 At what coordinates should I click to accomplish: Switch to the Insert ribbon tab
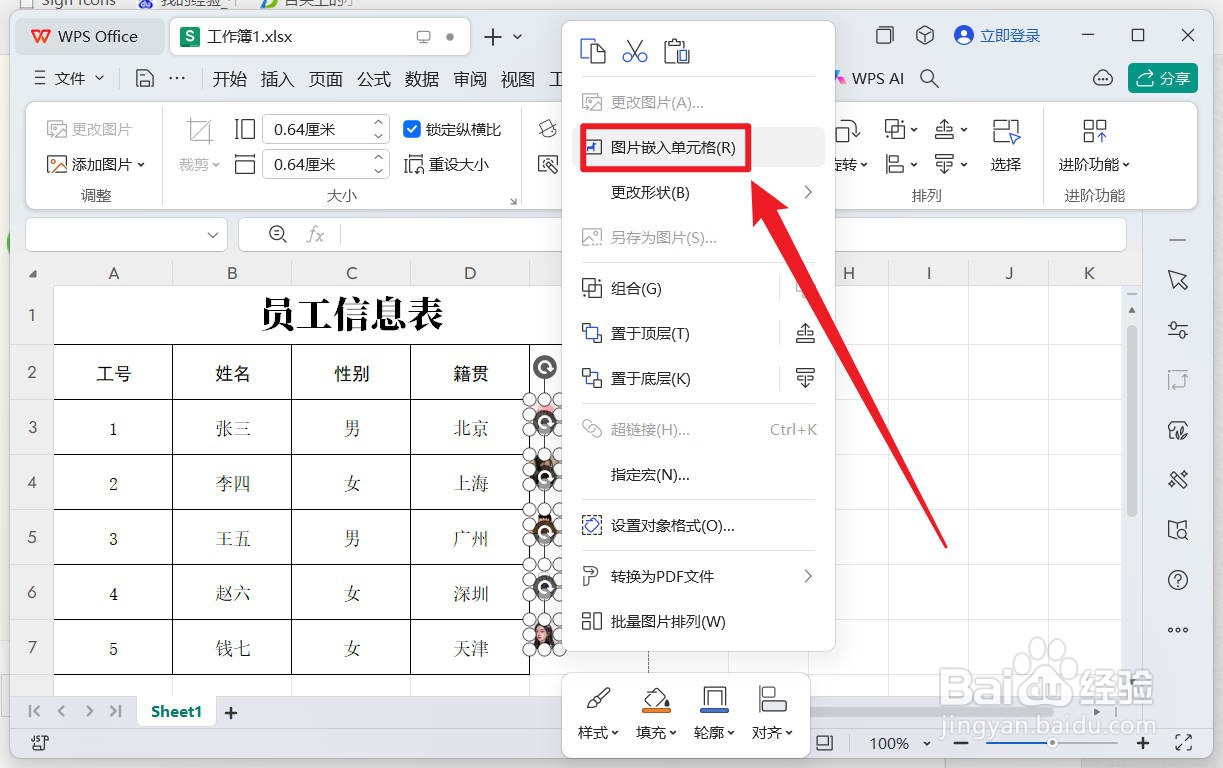[x=277, y=78]
